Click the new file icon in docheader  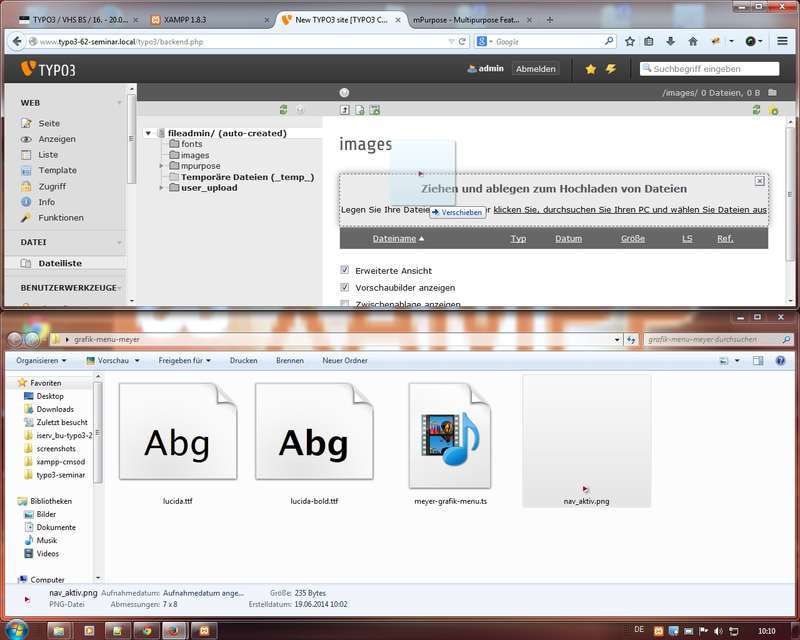pyautogui.click(x=360, y=110)
